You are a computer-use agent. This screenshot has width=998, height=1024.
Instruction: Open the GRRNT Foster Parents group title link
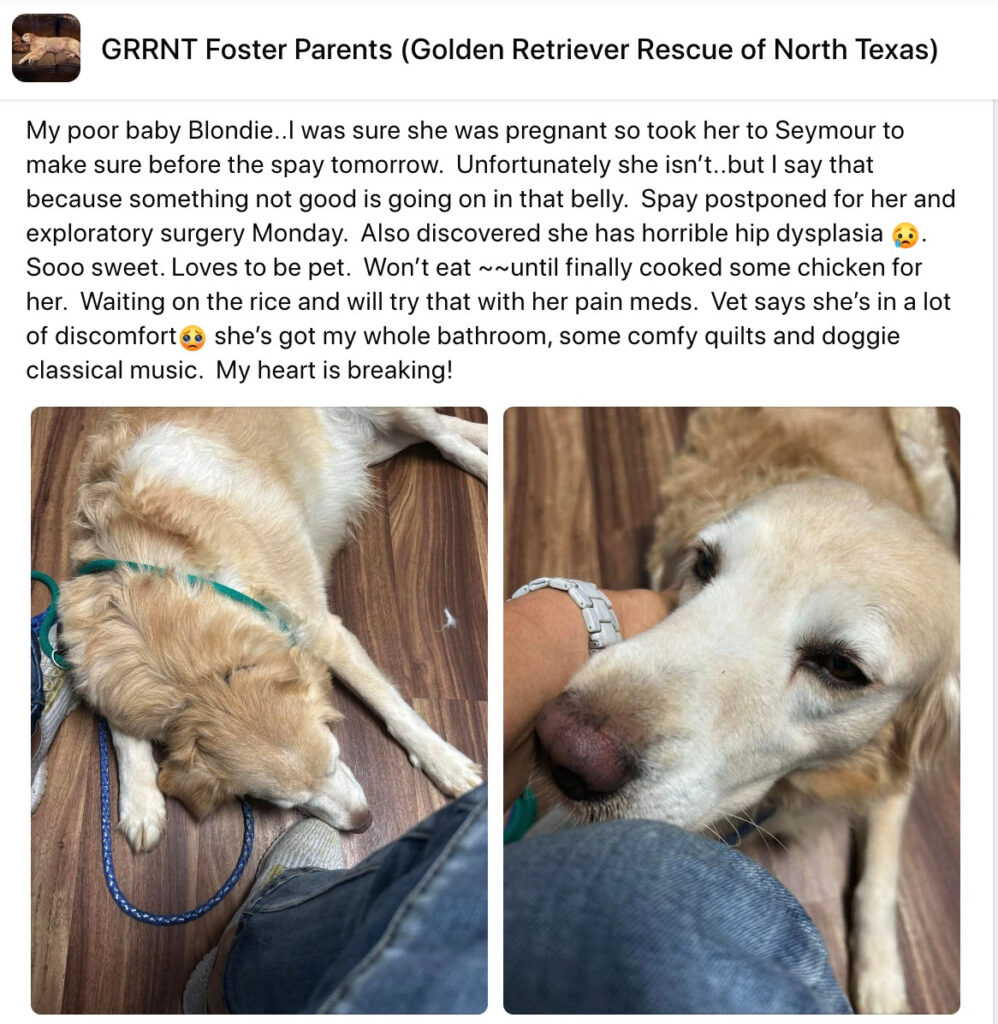(519, 49)
